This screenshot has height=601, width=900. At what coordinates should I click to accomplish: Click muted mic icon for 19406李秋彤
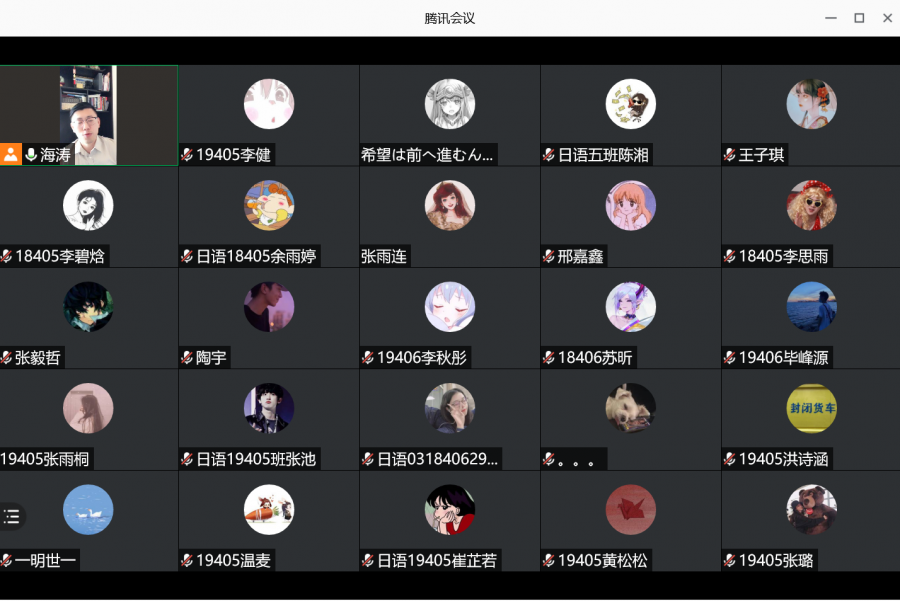pyautogui.click(x=368, y=358)
